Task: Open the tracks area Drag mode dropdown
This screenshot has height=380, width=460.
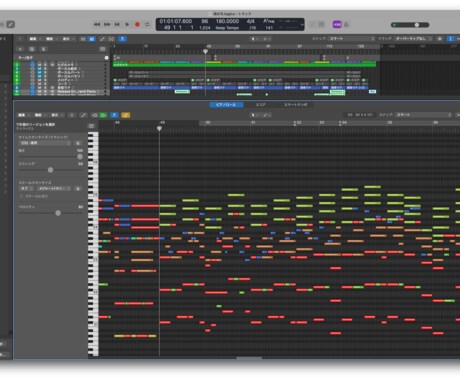Action: (x=413, y=39)
